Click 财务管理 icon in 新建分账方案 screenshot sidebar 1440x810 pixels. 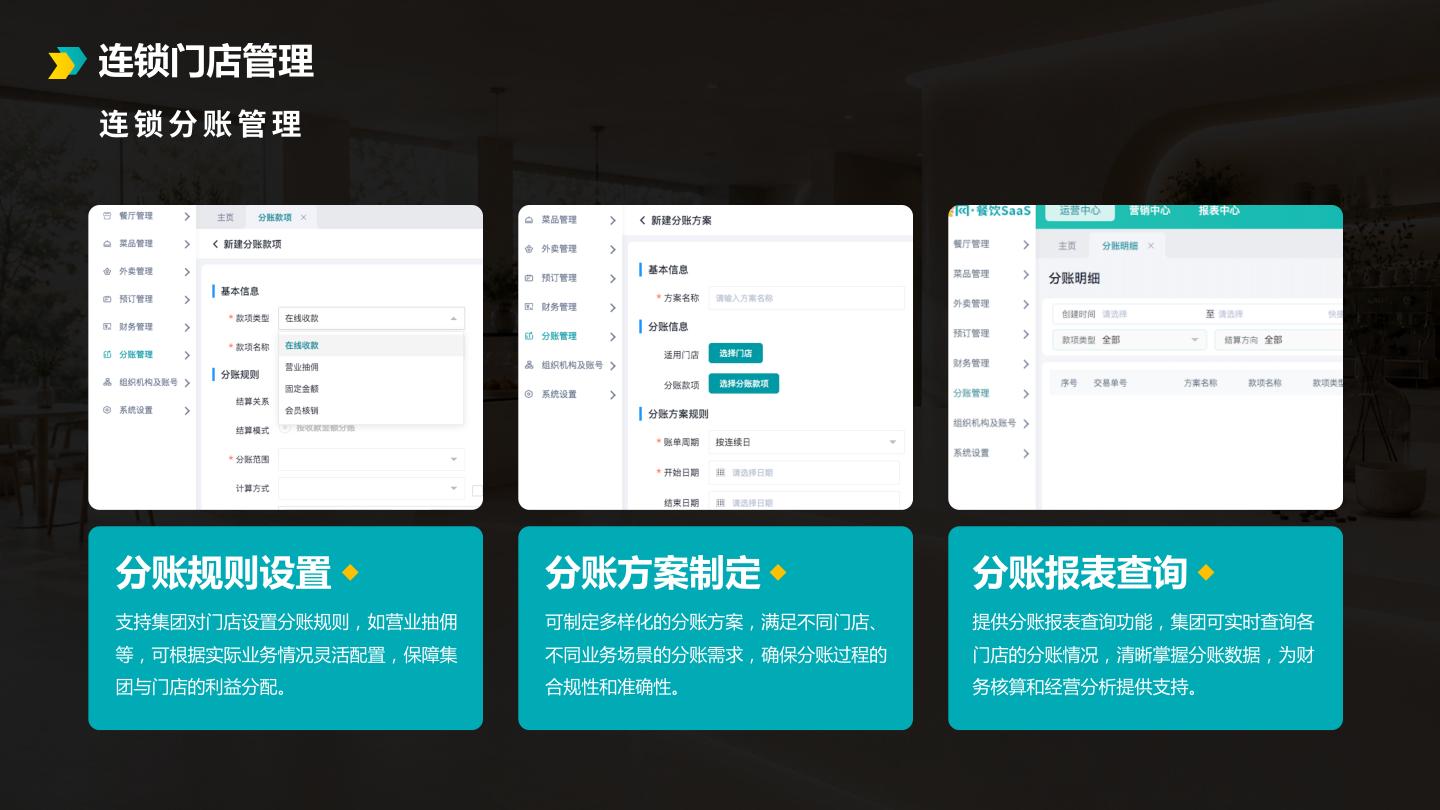click(529, 307)
